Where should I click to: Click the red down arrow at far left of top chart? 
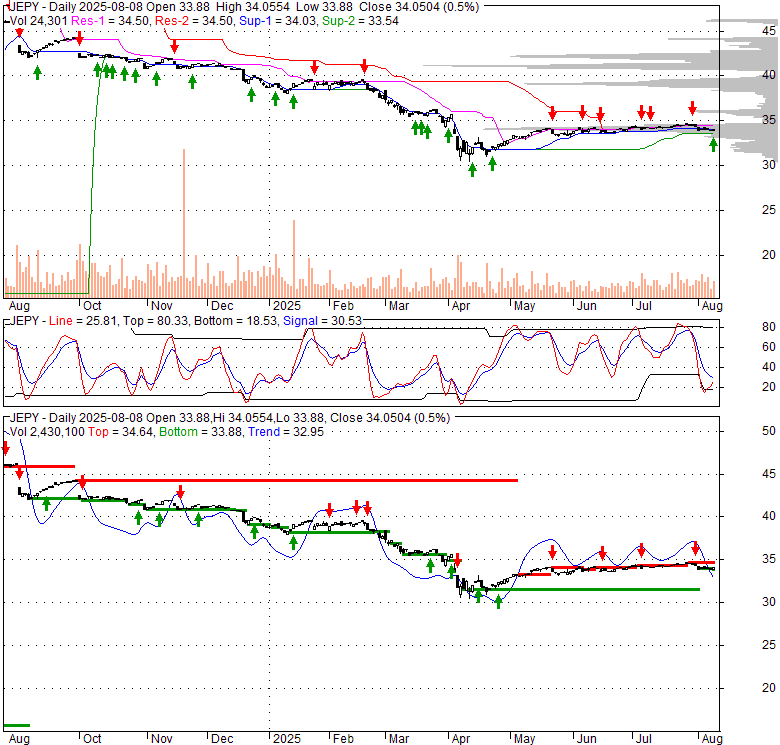click(18, 32)
